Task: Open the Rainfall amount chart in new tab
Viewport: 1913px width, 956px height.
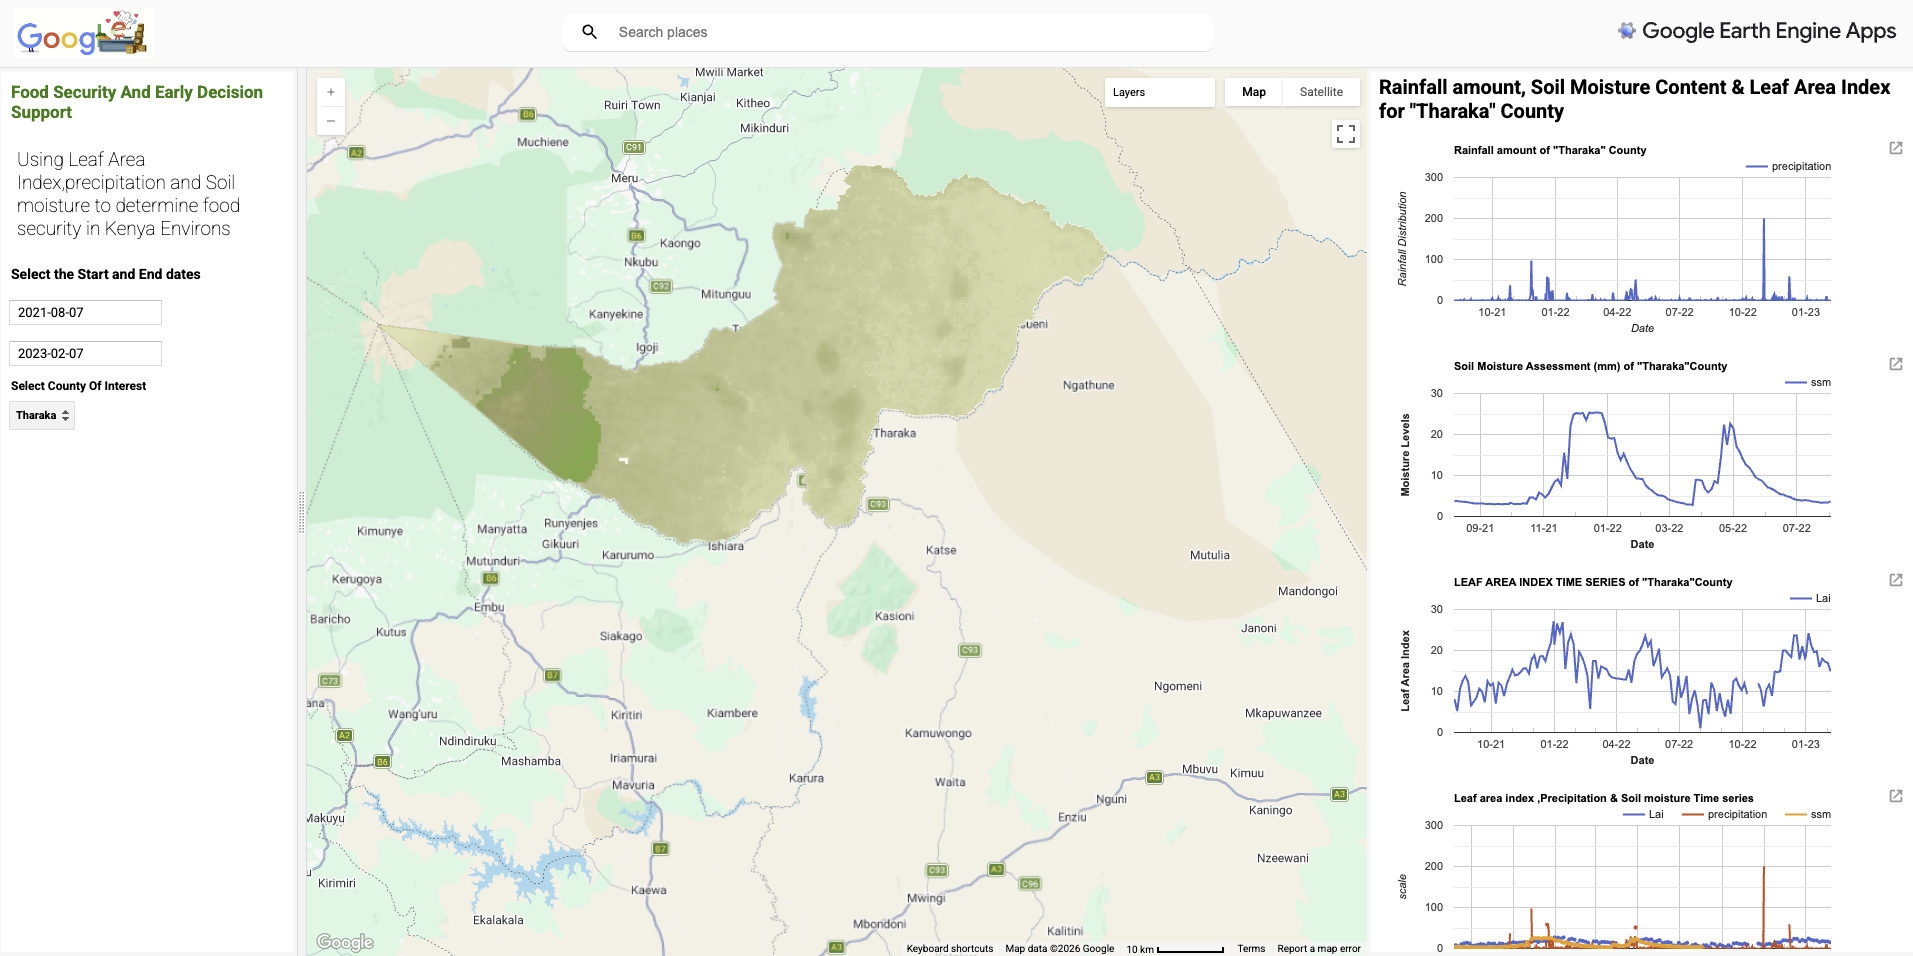Action: coord(1895,148)
